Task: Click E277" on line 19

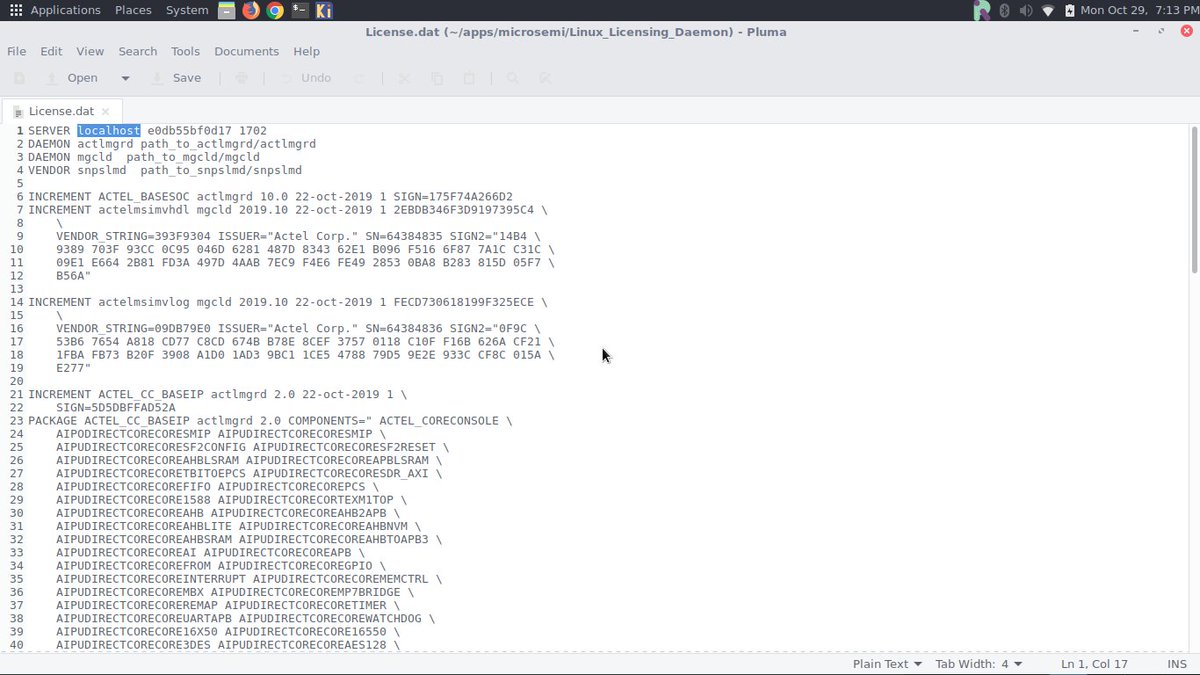Action: 74,367
